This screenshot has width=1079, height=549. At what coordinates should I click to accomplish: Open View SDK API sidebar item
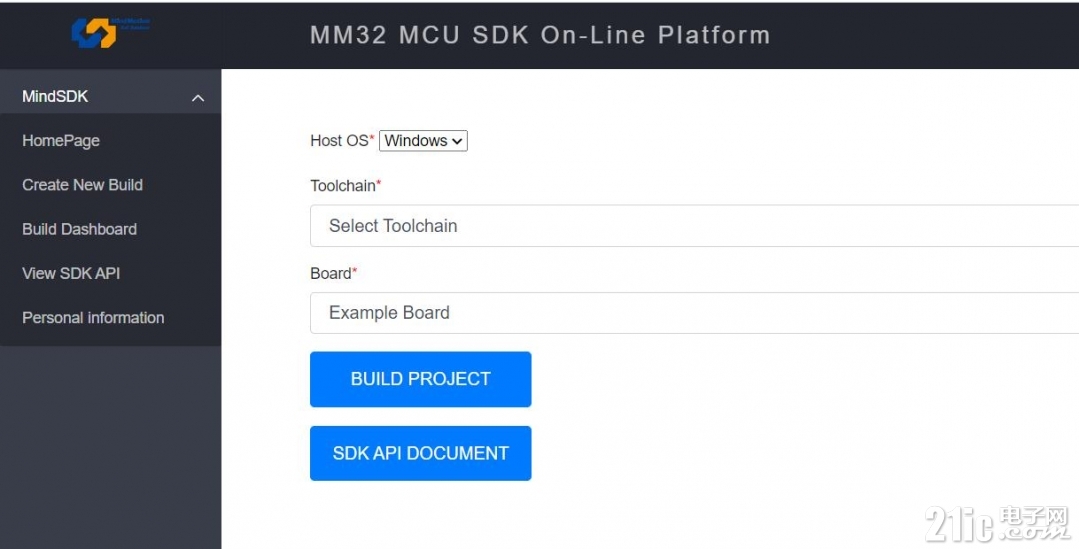[71, 273]
